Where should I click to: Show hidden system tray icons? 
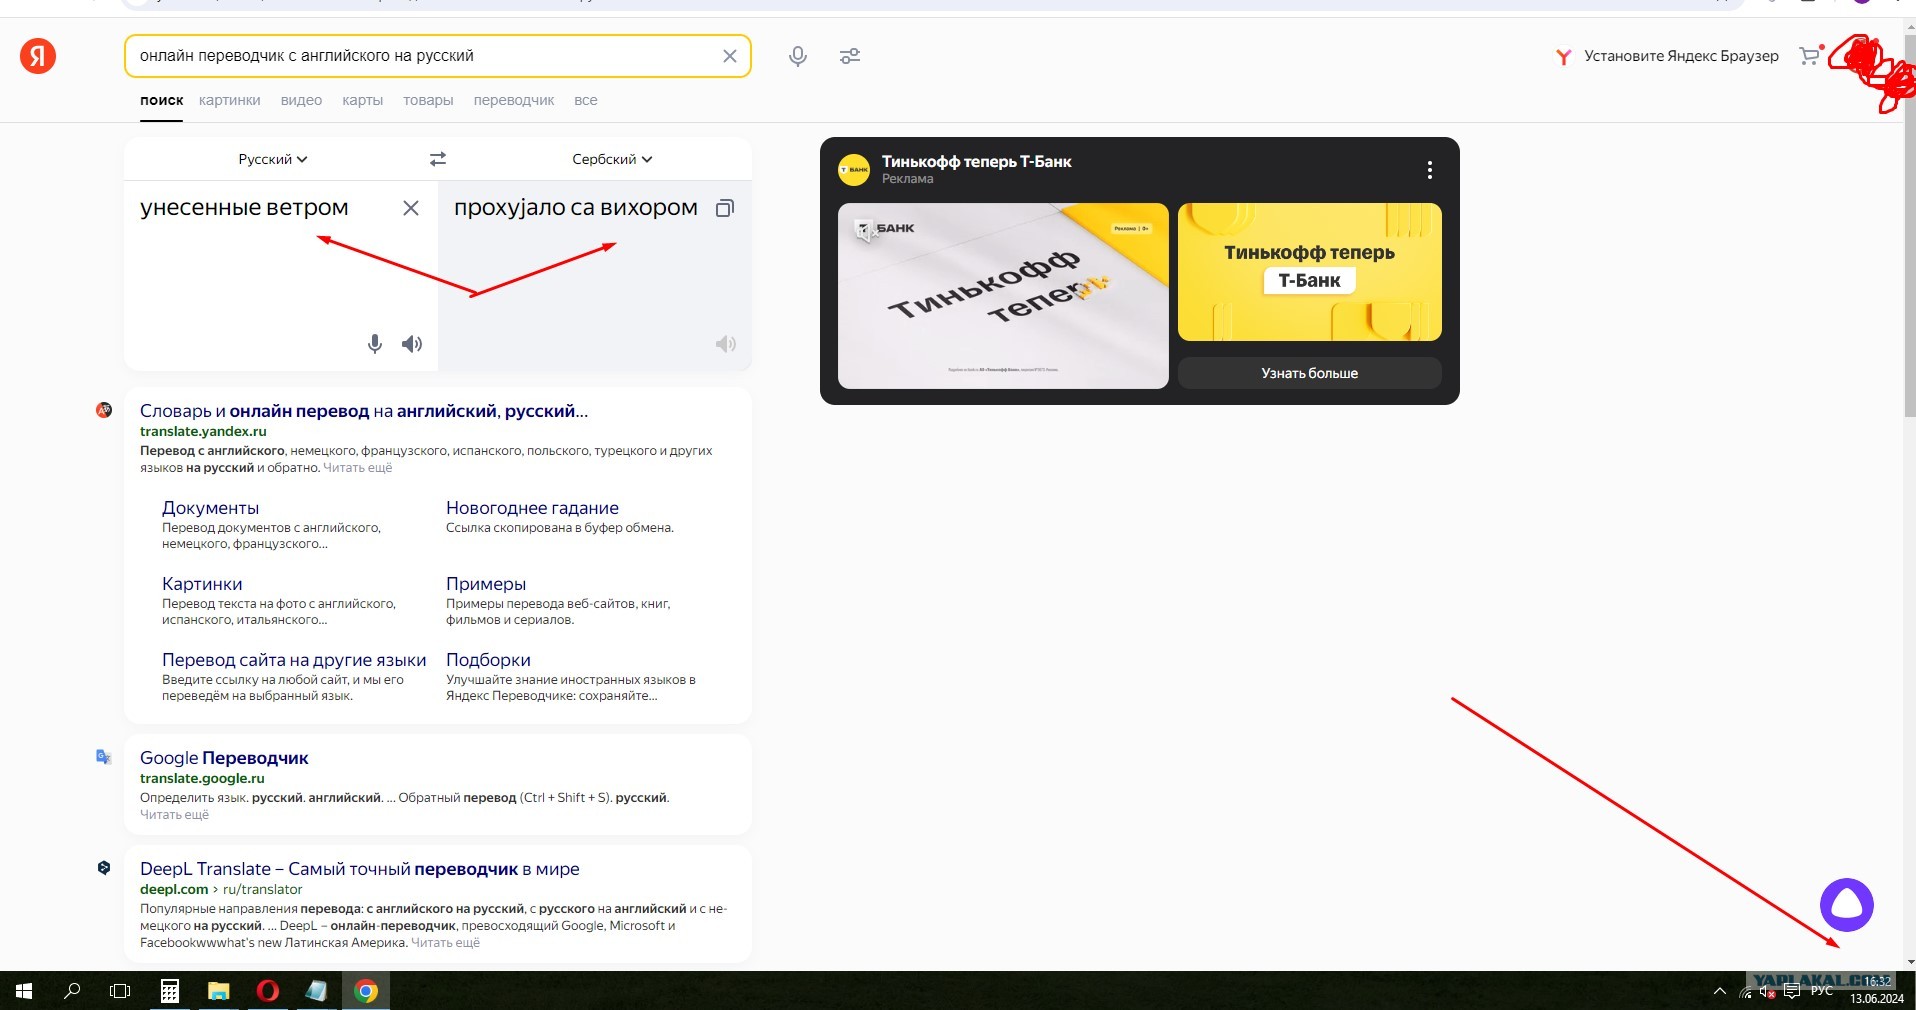pos(1720,991)
